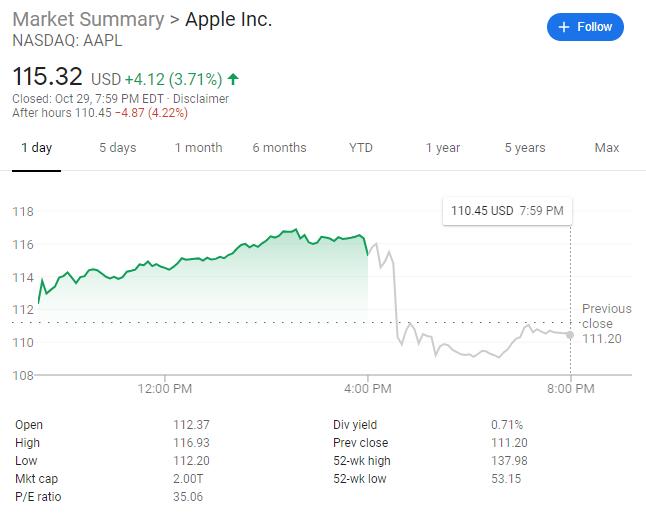Show the 6 months chart
Screen dimensions: 646x514
click(279, 148)
